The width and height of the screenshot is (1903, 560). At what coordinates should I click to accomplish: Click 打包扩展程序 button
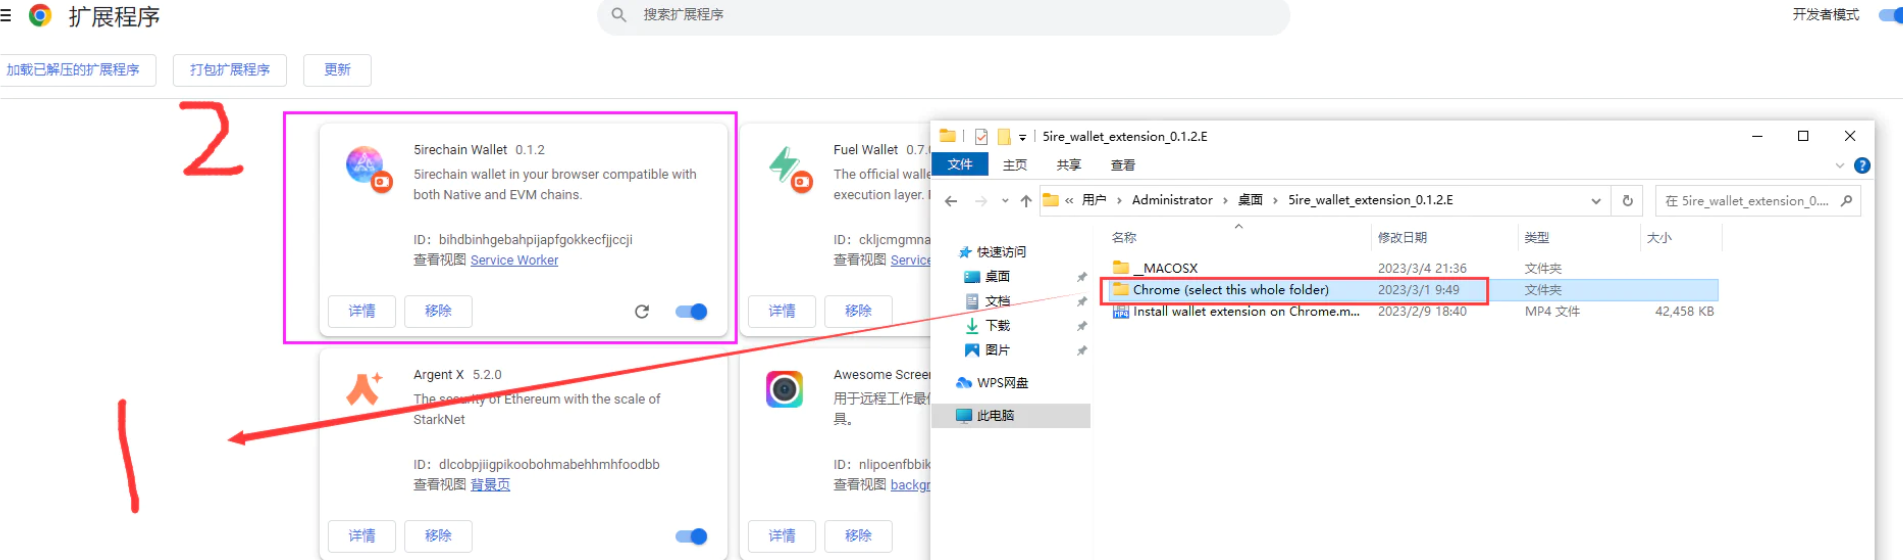(230, 70)
